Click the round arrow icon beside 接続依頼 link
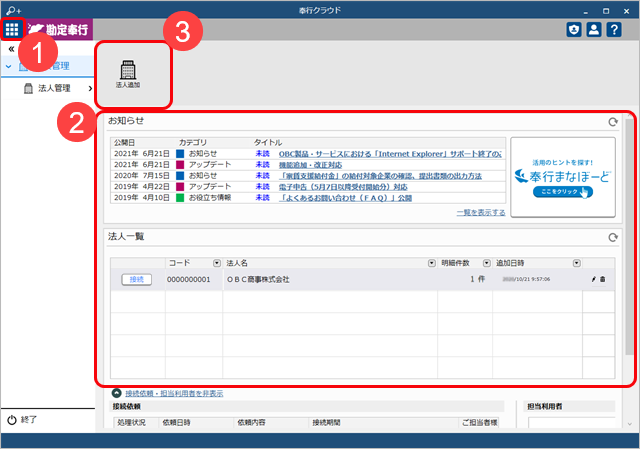The width and height of the screenshot is (640, 449). tap(117, 393)
